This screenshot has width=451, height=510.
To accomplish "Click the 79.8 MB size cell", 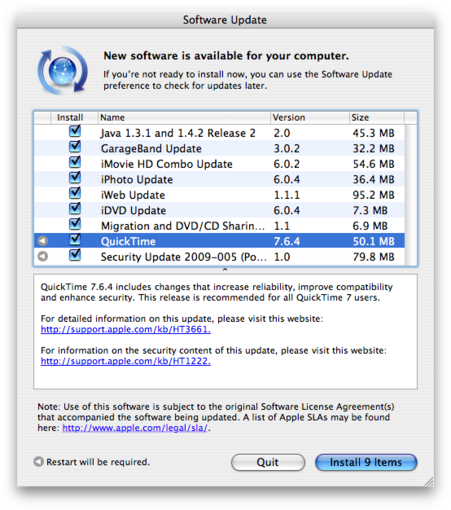I will 374,257.
